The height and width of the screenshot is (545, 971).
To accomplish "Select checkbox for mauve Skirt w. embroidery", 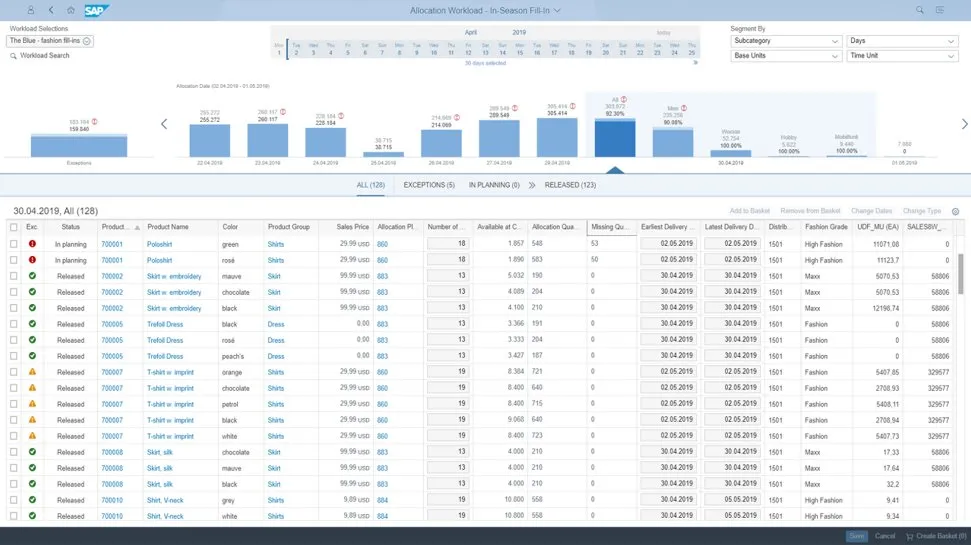I will point(14,276).
